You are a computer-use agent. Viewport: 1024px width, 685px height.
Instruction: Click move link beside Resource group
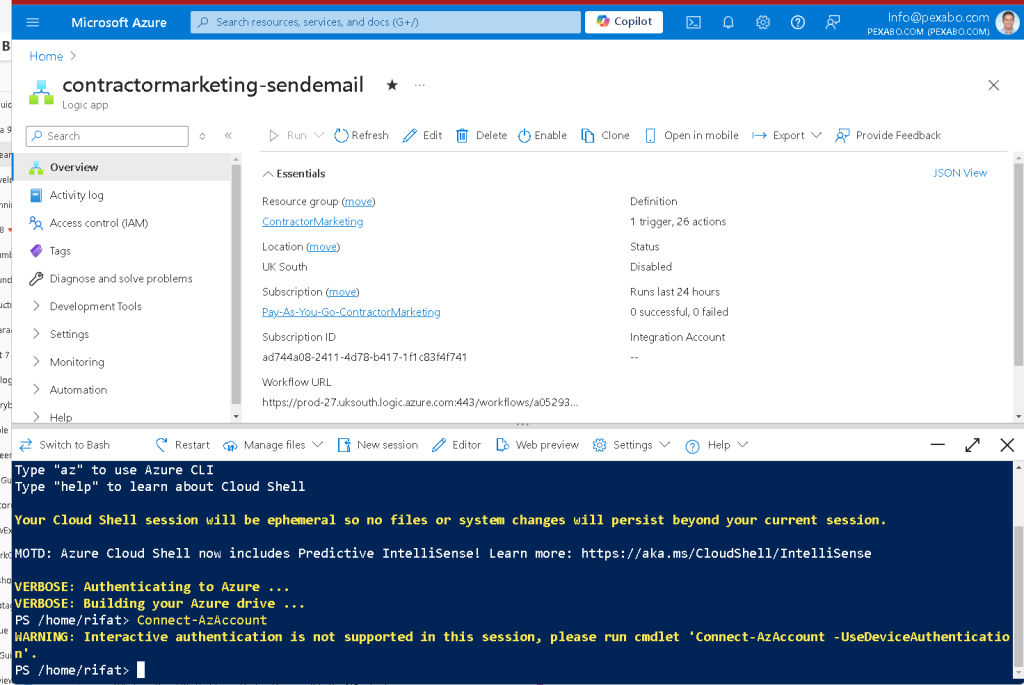(359, 202)
